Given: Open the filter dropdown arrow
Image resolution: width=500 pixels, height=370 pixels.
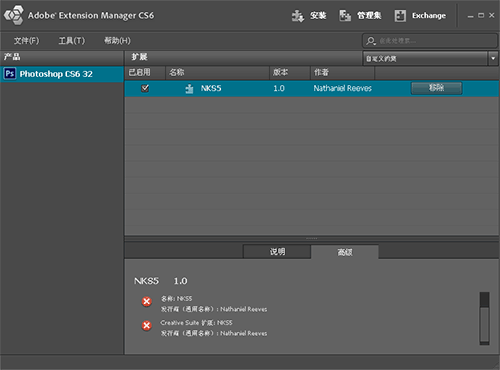Looking at the screenshot, I should pyautogui.click(x=493, y=58).
